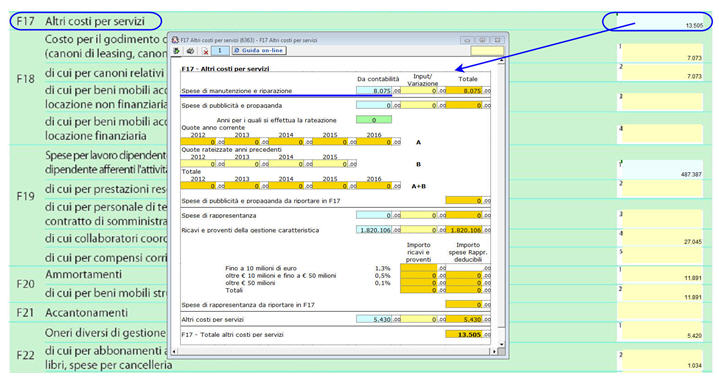The height and width of the screenshot is (384, 719).
Task: Click F17 Totale altri costi per servizi value 13.505
Action: (464, 335)
